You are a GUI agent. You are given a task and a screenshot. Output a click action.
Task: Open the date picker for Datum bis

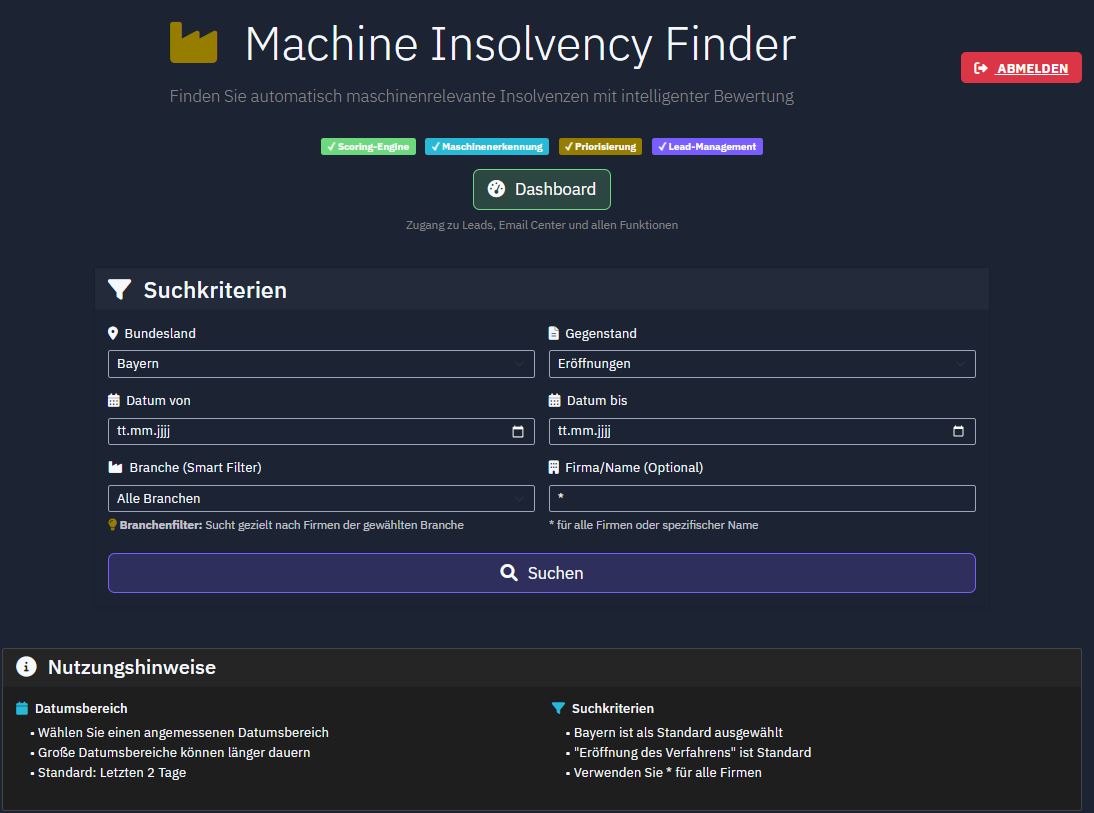pos(958,431)
